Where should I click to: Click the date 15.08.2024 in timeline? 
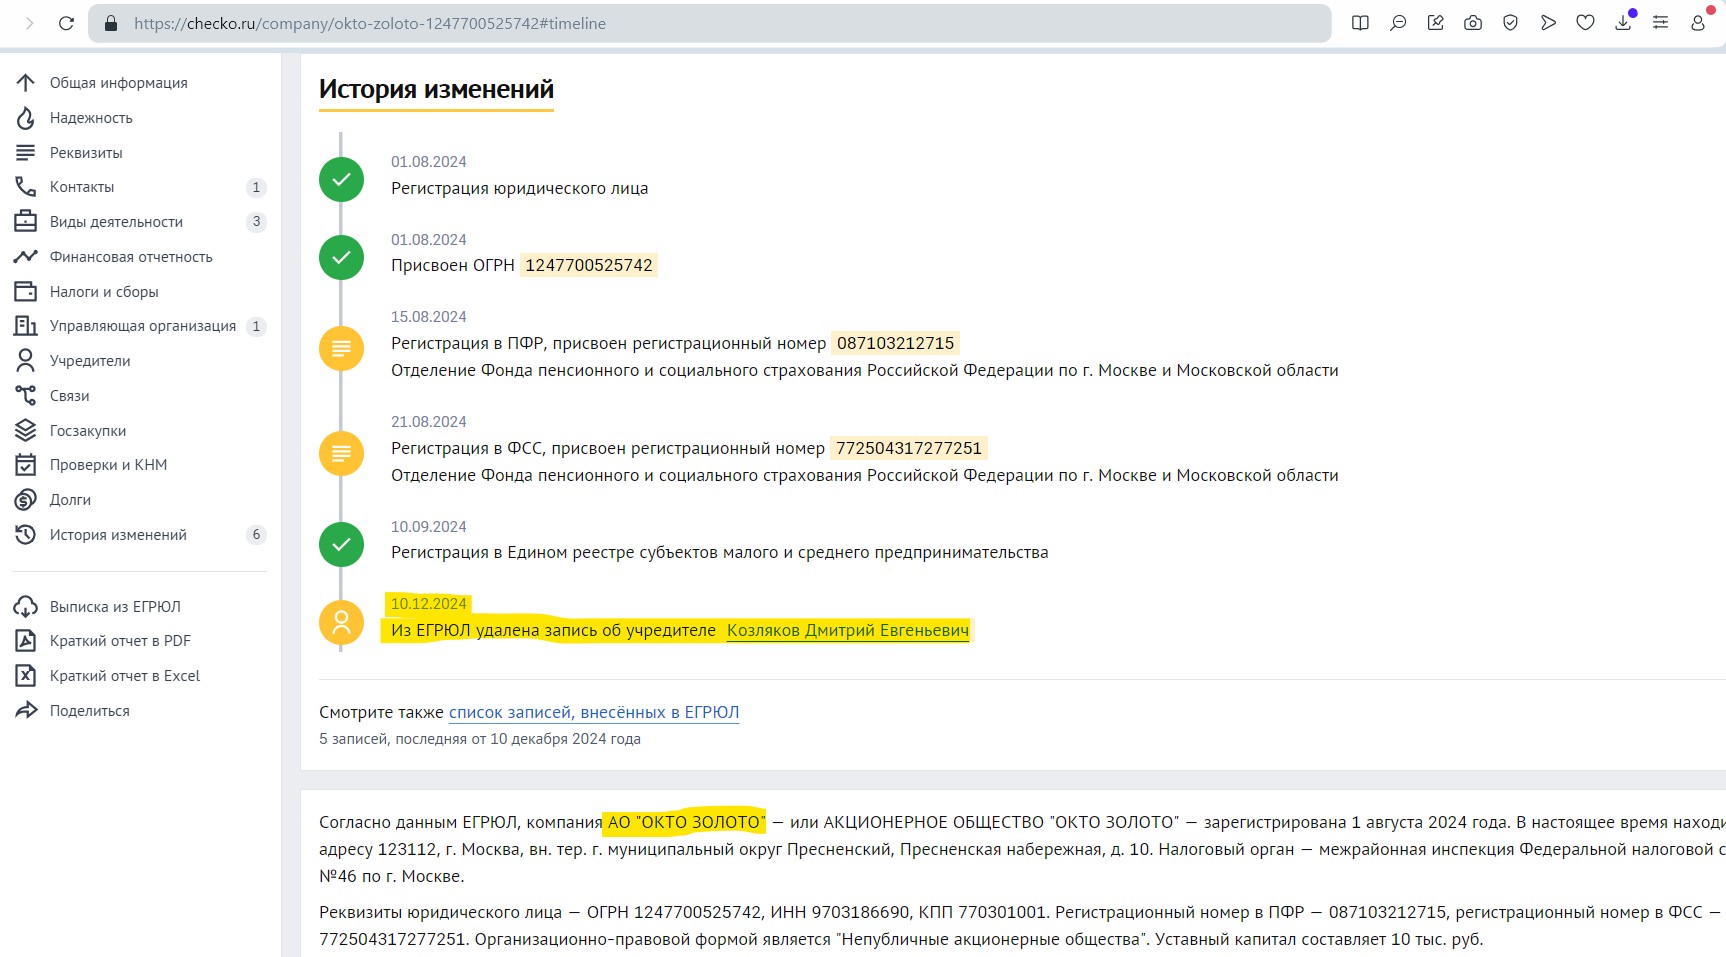429,317
